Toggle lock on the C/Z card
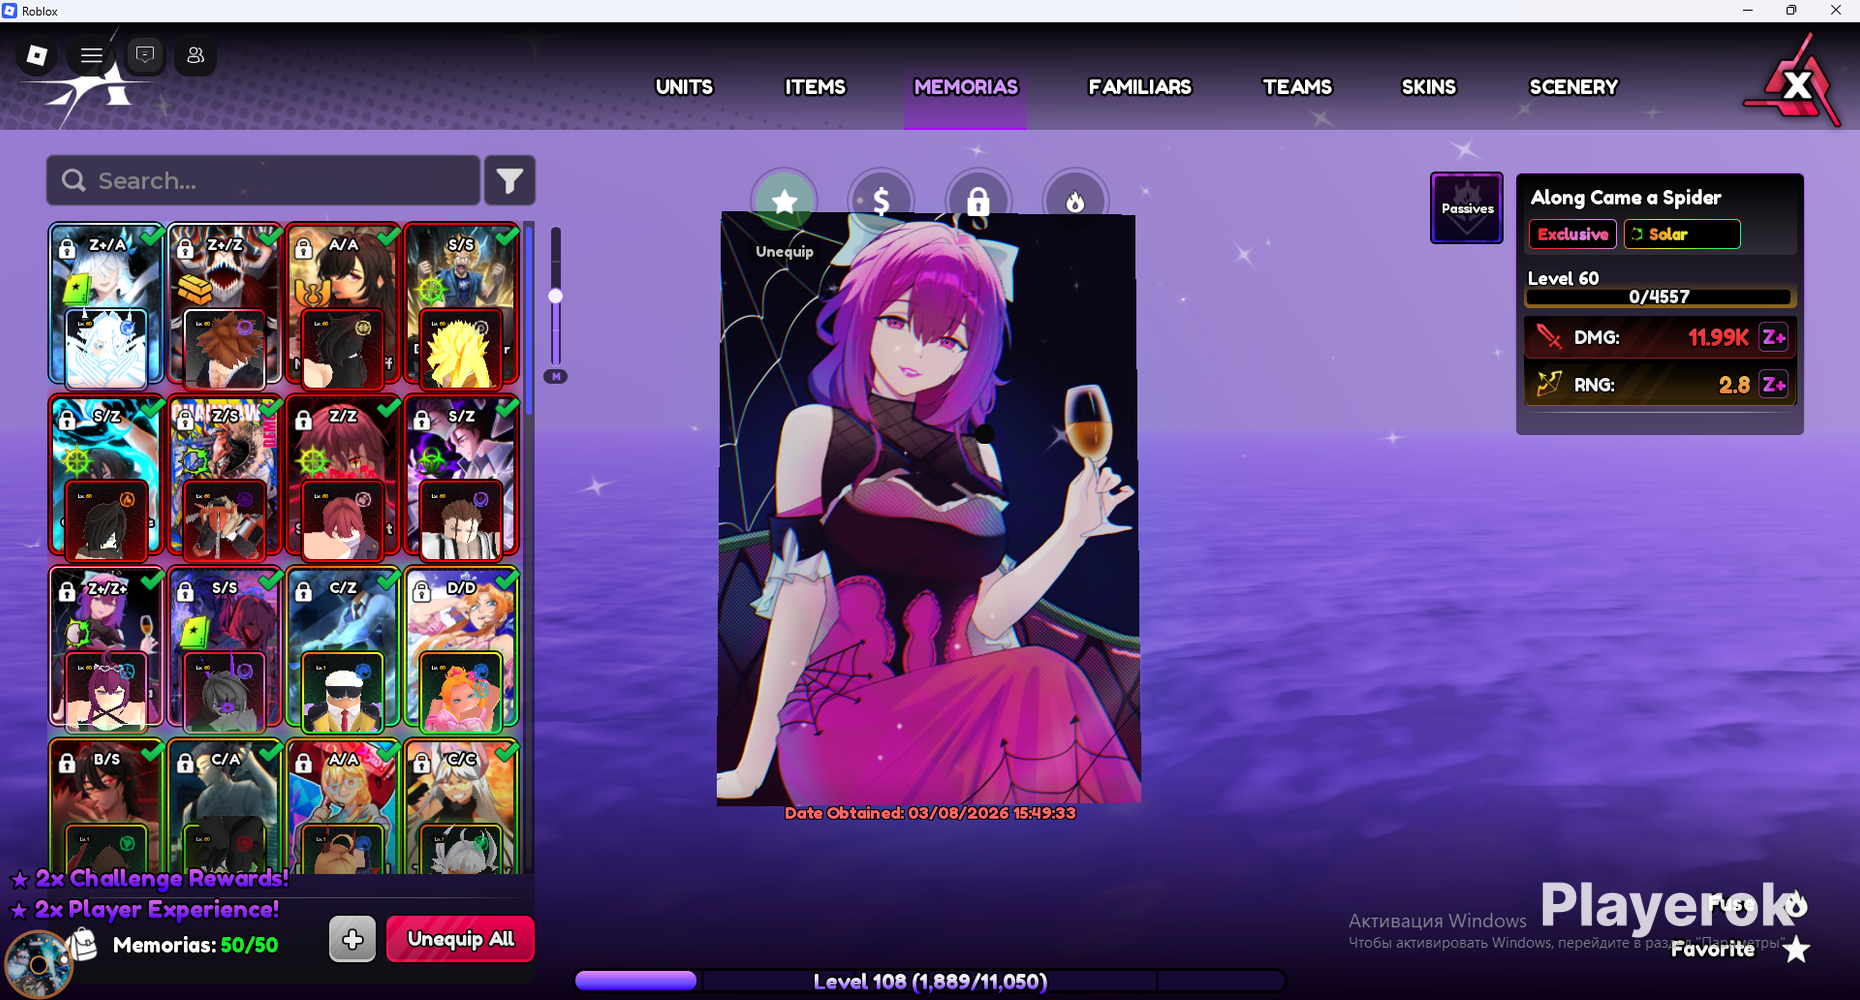1860x1000 pixels. coord(303,591)
